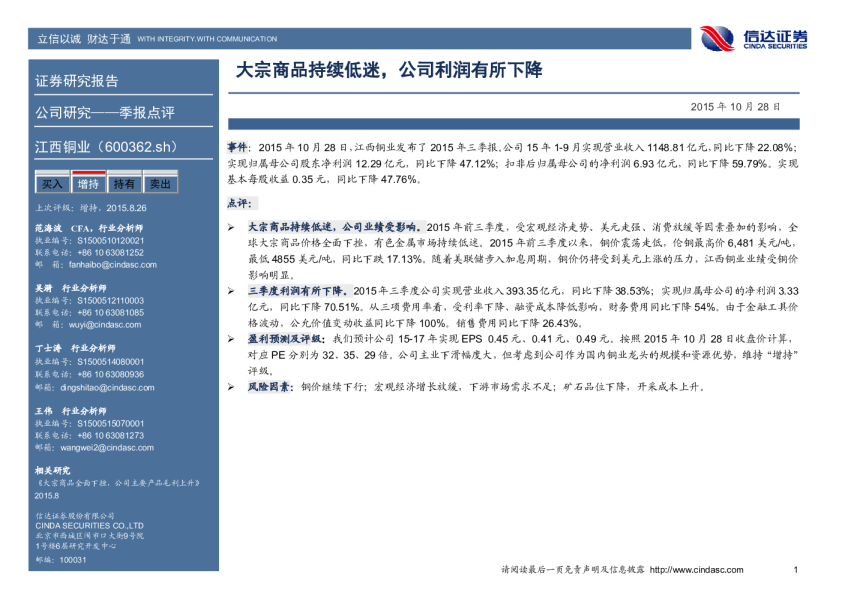Select the 卖出 rating box
This screenshot has height=595, width=842.
click(x=159, y=184)
